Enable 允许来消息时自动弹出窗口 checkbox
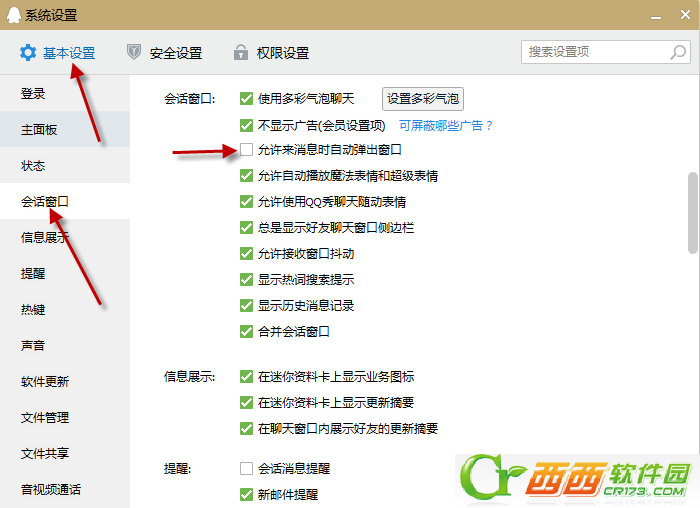The image size is (700, 508). (246, 150)
